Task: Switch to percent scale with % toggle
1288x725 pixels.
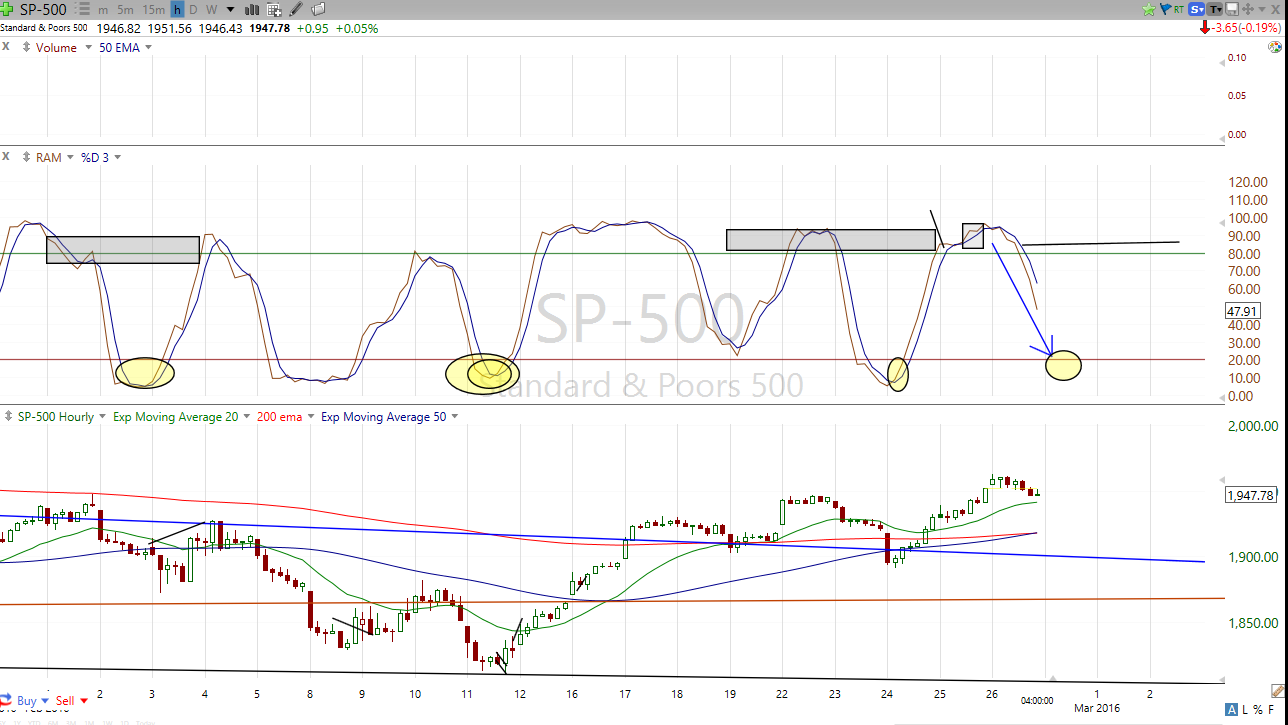Action: [x=1258, y=709]
